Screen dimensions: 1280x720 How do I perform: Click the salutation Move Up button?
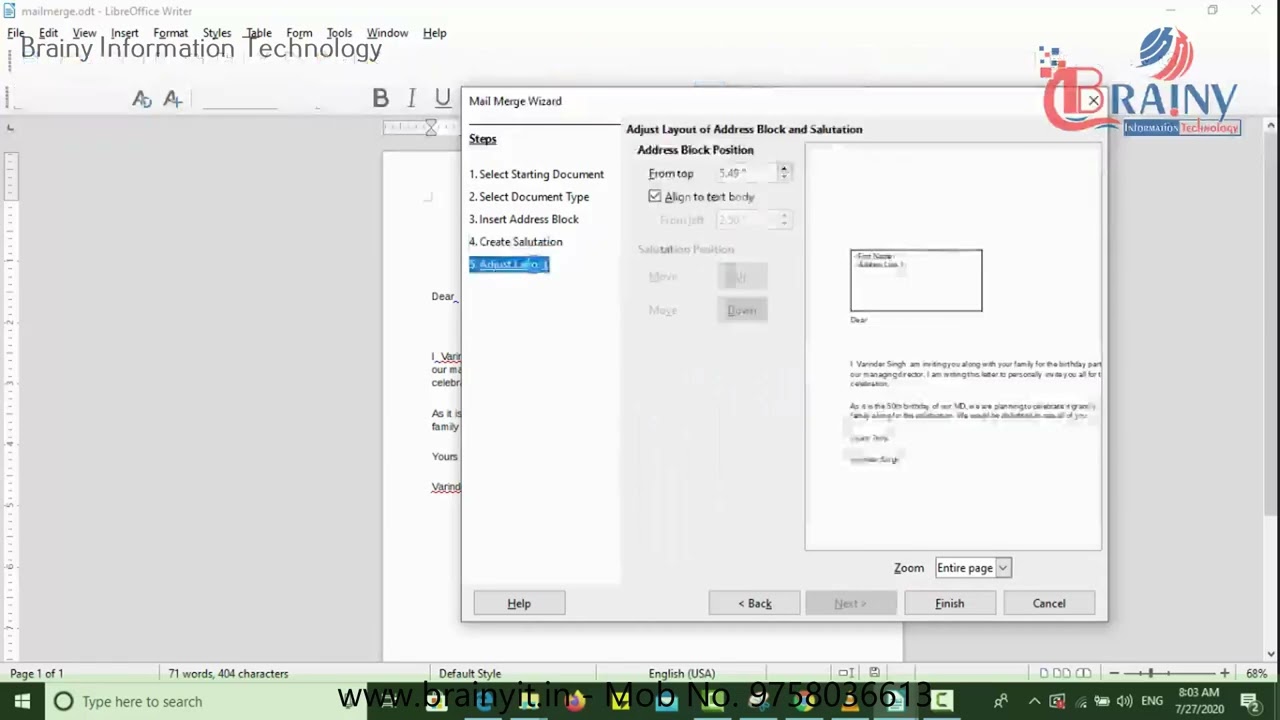[742, 276]
